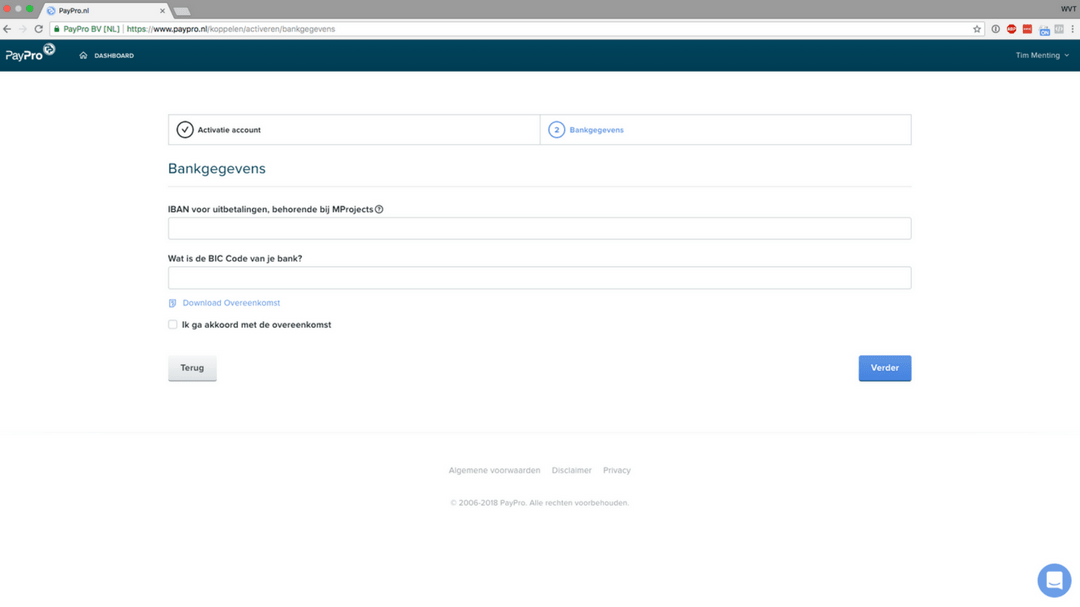
Task: Open the Algemene voorwaarden footer link
Action: click(495, 471)
